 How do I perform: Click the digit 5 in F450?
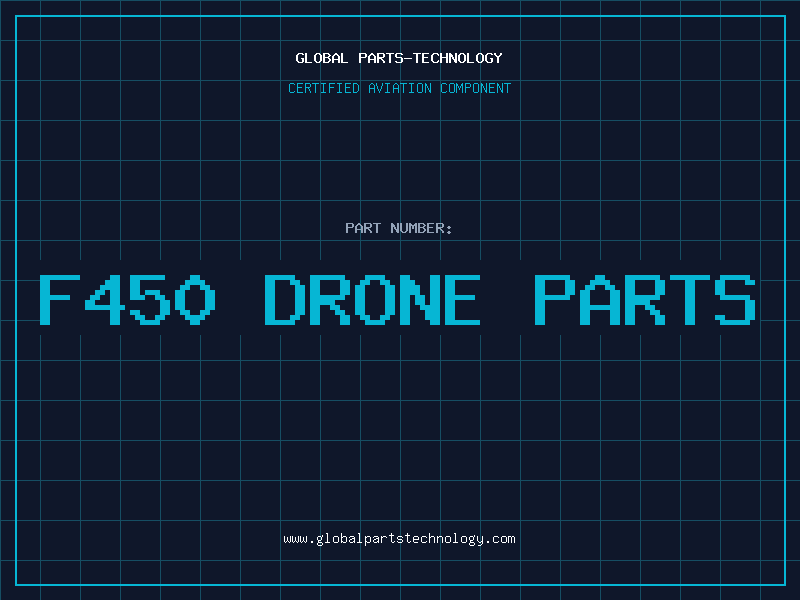pos(150,299)
